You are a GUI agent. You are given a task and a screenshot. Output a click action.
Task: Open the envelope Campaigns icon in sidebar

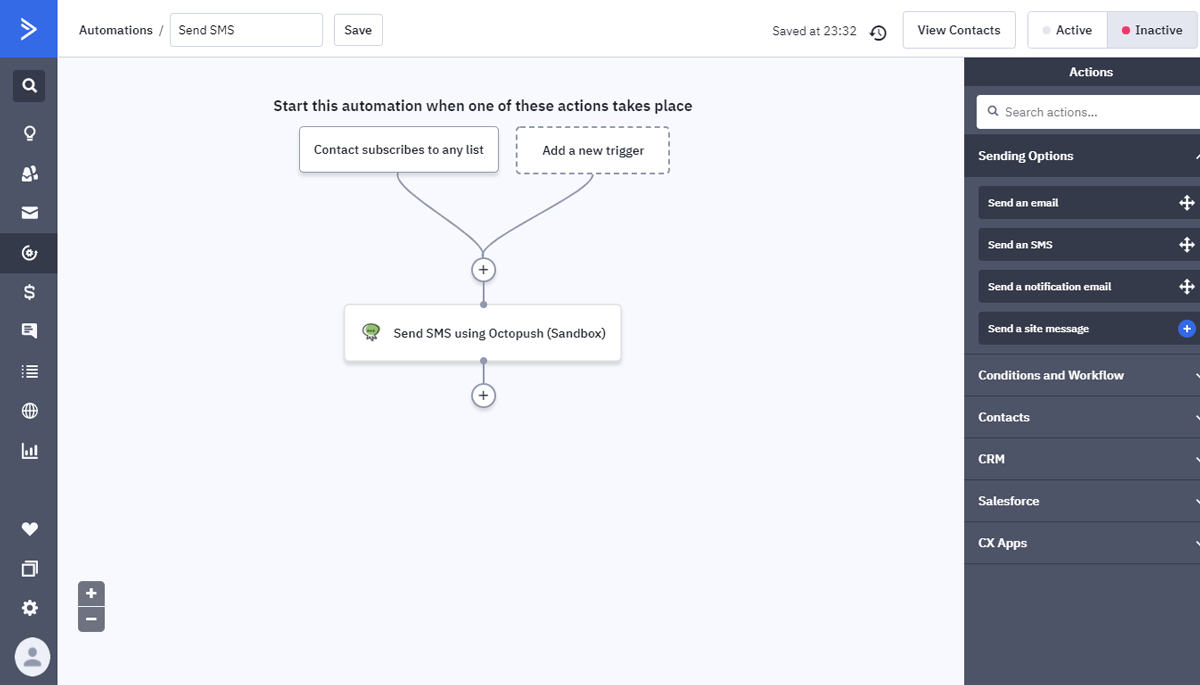click(x=29, y=213)
